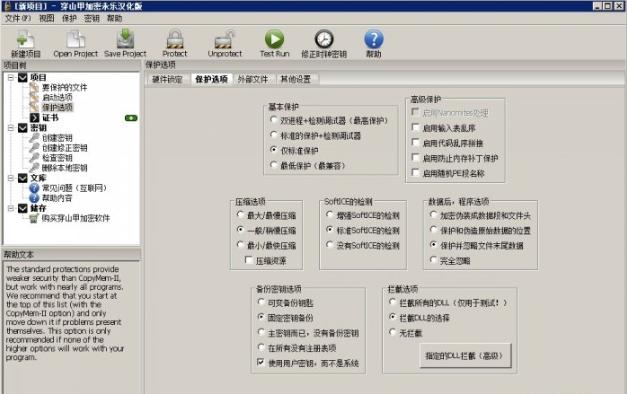The height and width of the screenshot is (394, 627).
Task: Click the green indicator on 证书 row
Action: click(x=131, y=118)
